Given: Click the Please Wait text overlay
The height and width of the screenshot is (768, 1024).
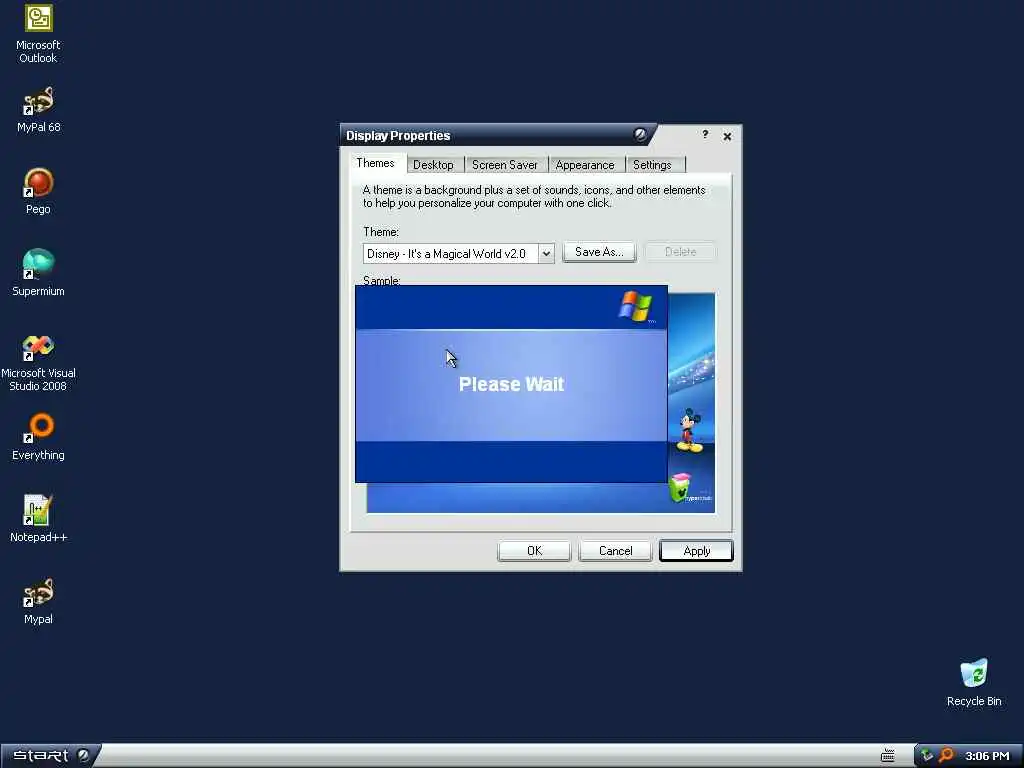Looking at the screenshot, I should pyautogui.click(x=511, y=384).
